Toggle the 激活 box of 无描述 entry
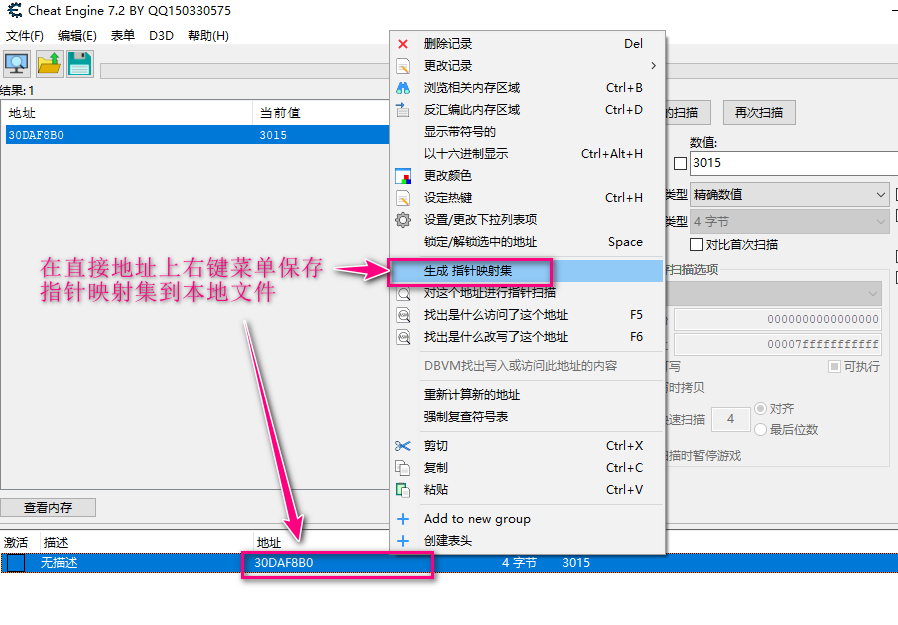This screenshot has height=625, width=898. [16, 563]
